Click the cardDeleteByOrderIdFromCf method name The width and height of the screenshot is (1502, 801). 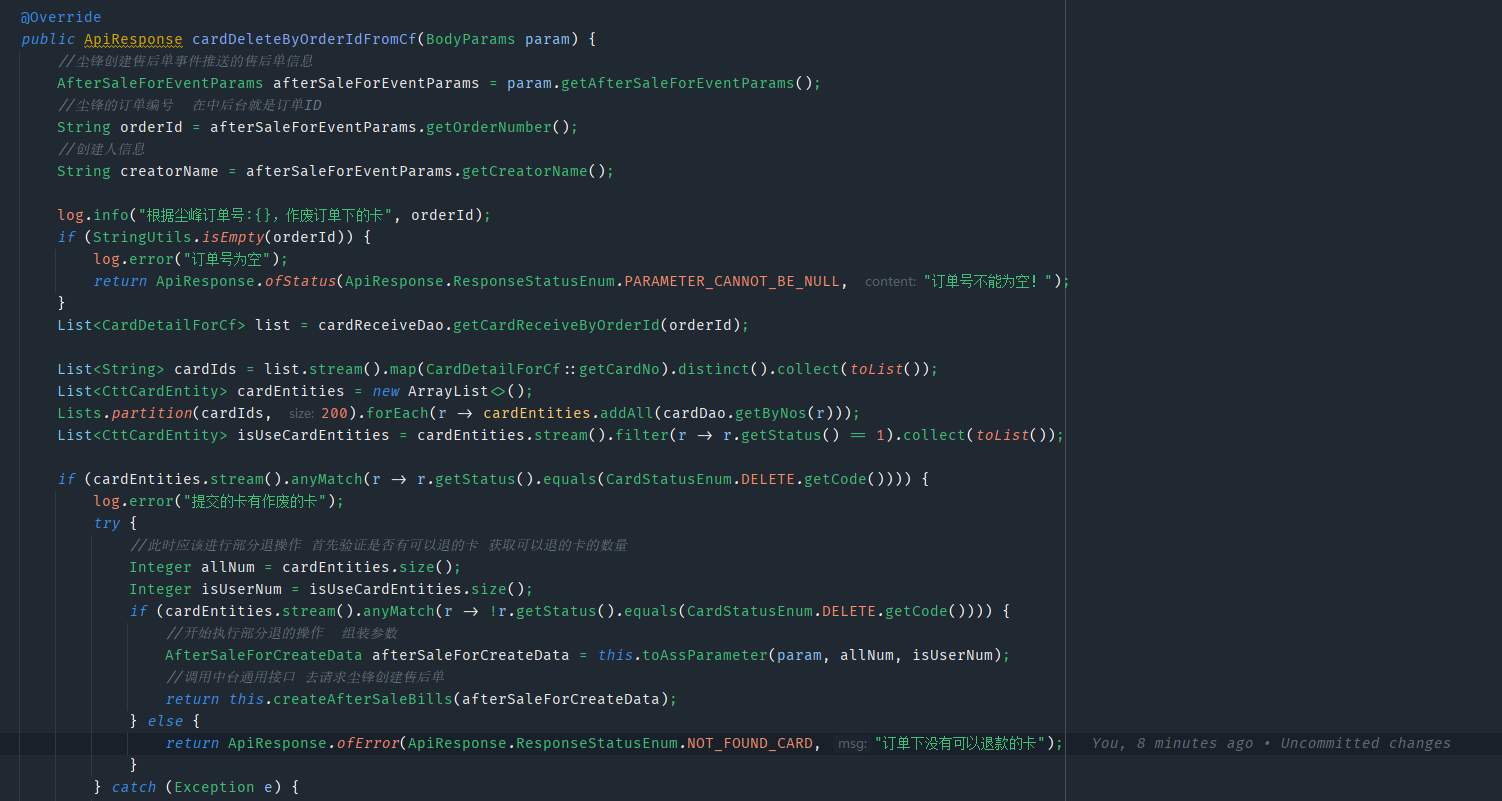tap(304, 39)
